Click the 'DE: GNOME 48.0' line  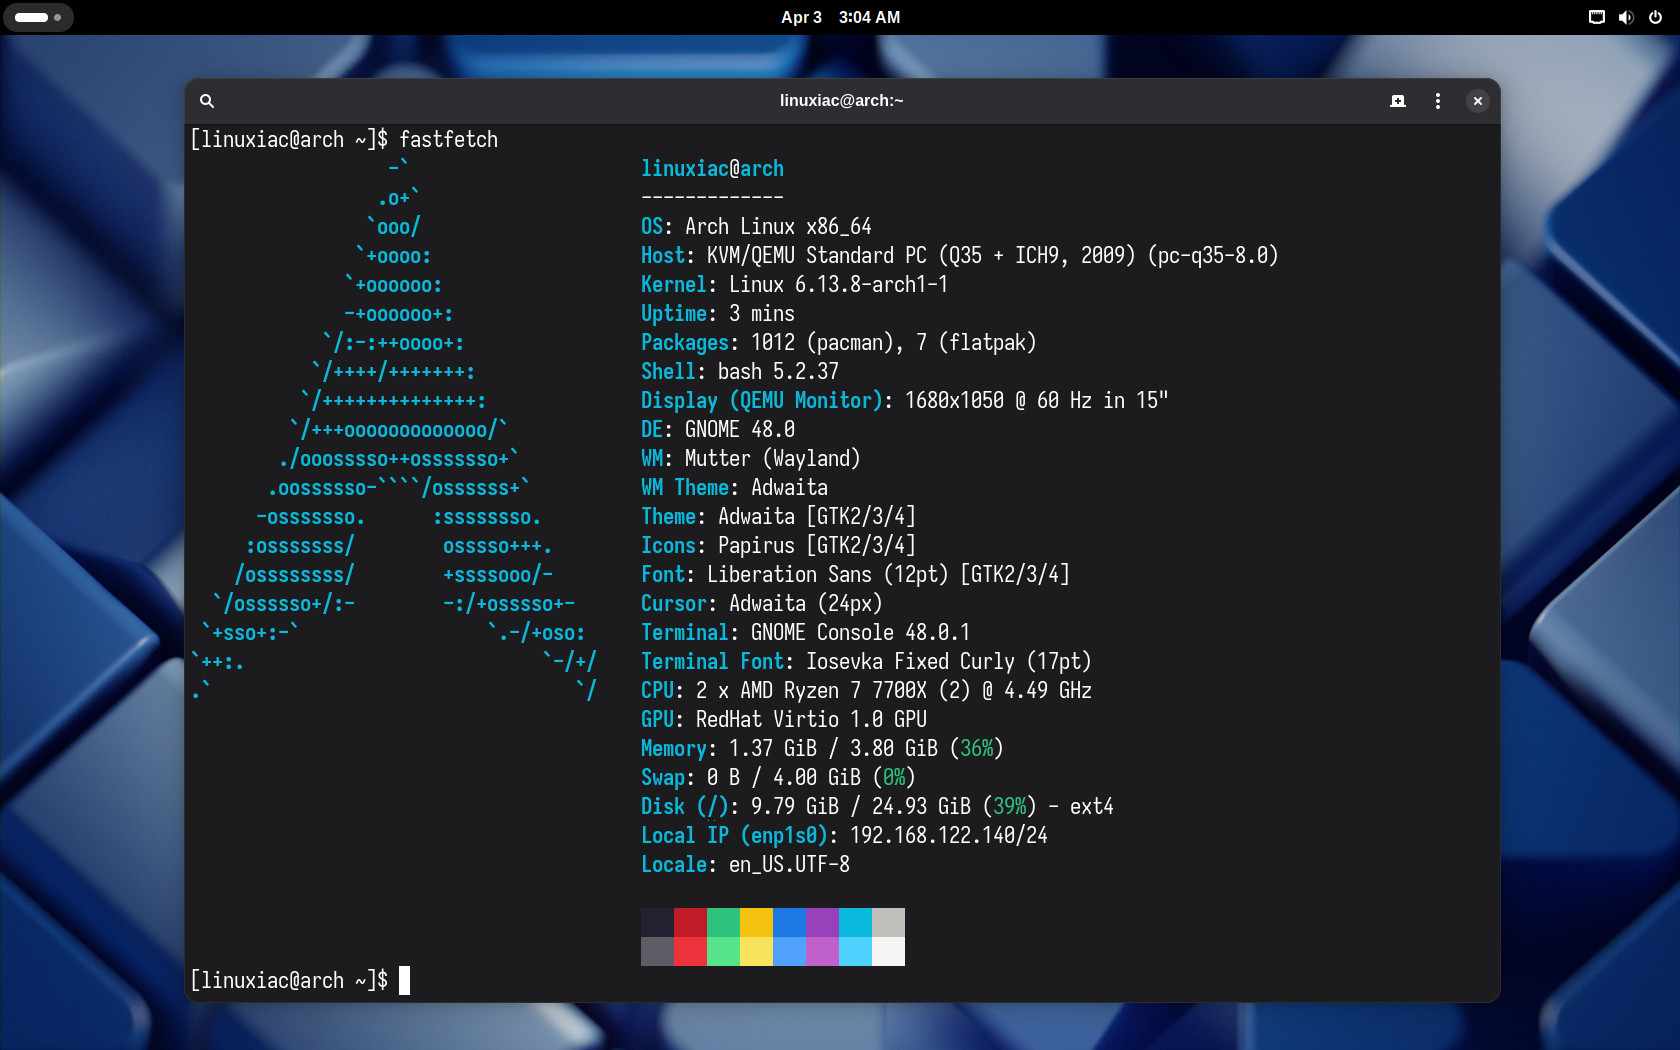tap(718, 430)
